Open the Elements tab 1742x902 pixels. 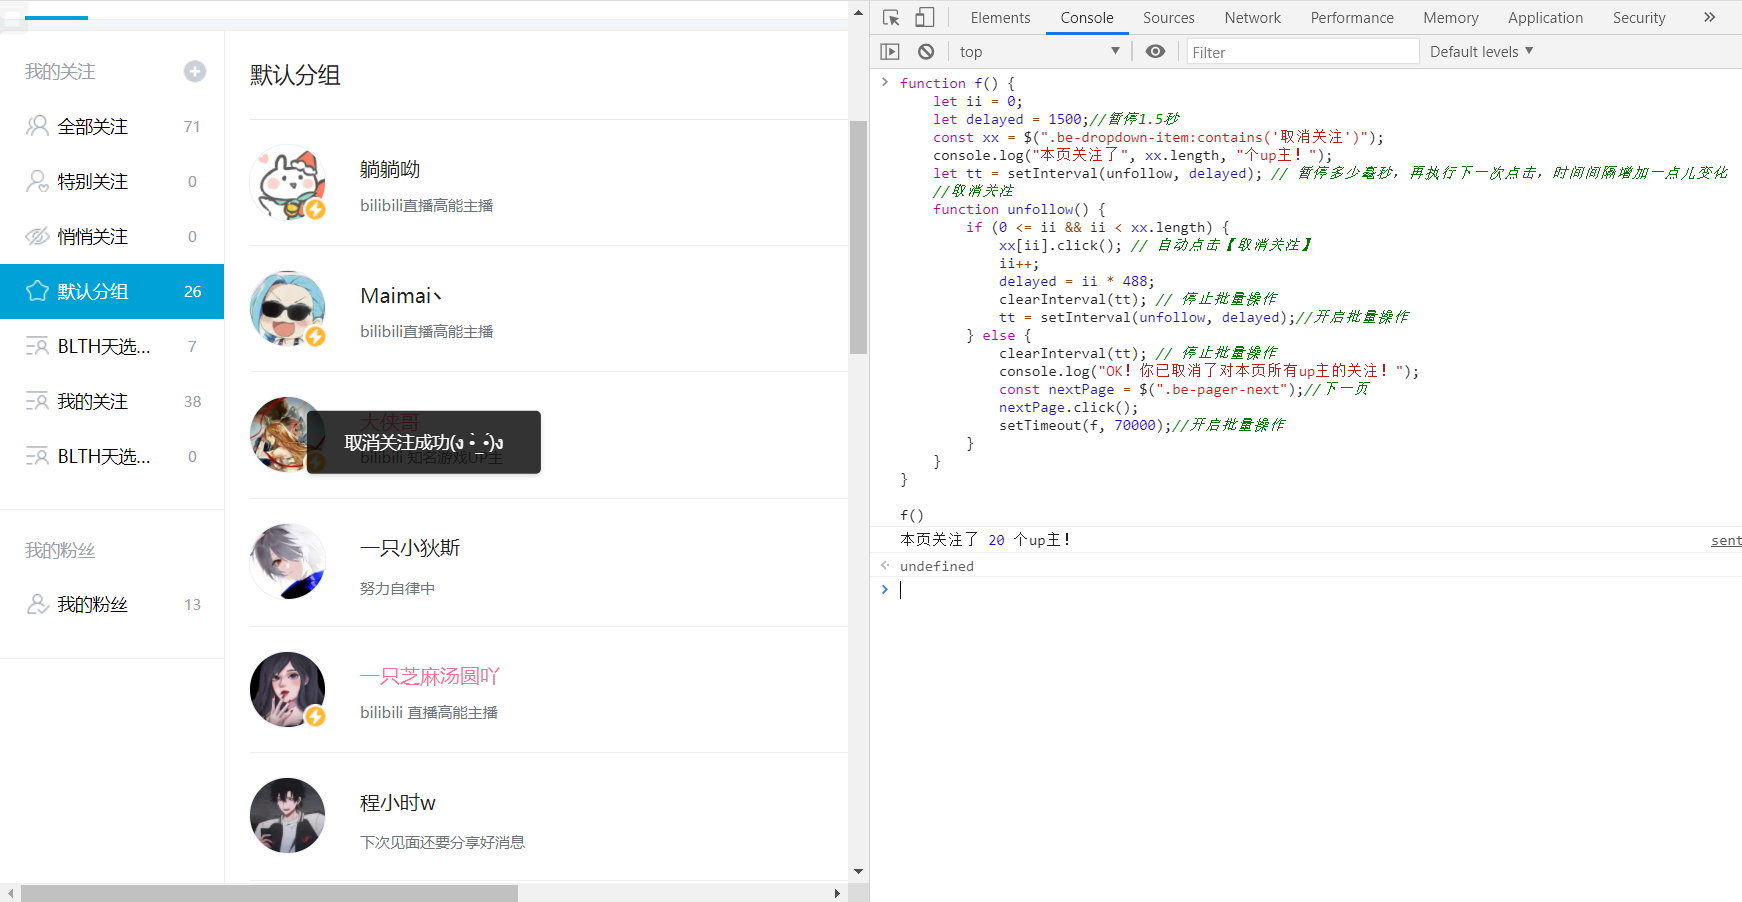point(1000,17)
